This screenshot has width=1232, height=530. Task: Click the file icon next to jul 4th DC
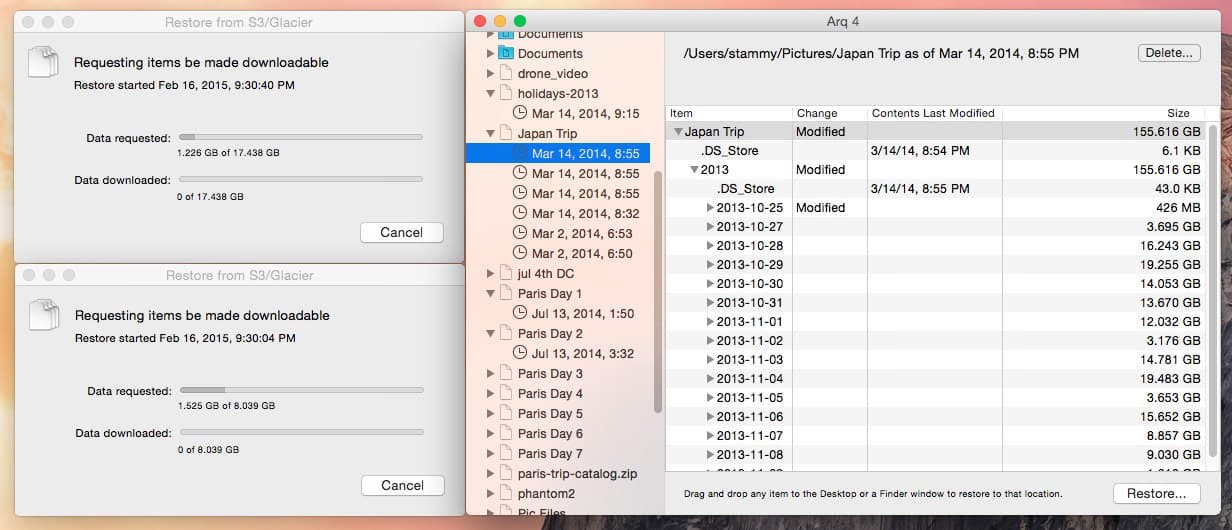505,273
